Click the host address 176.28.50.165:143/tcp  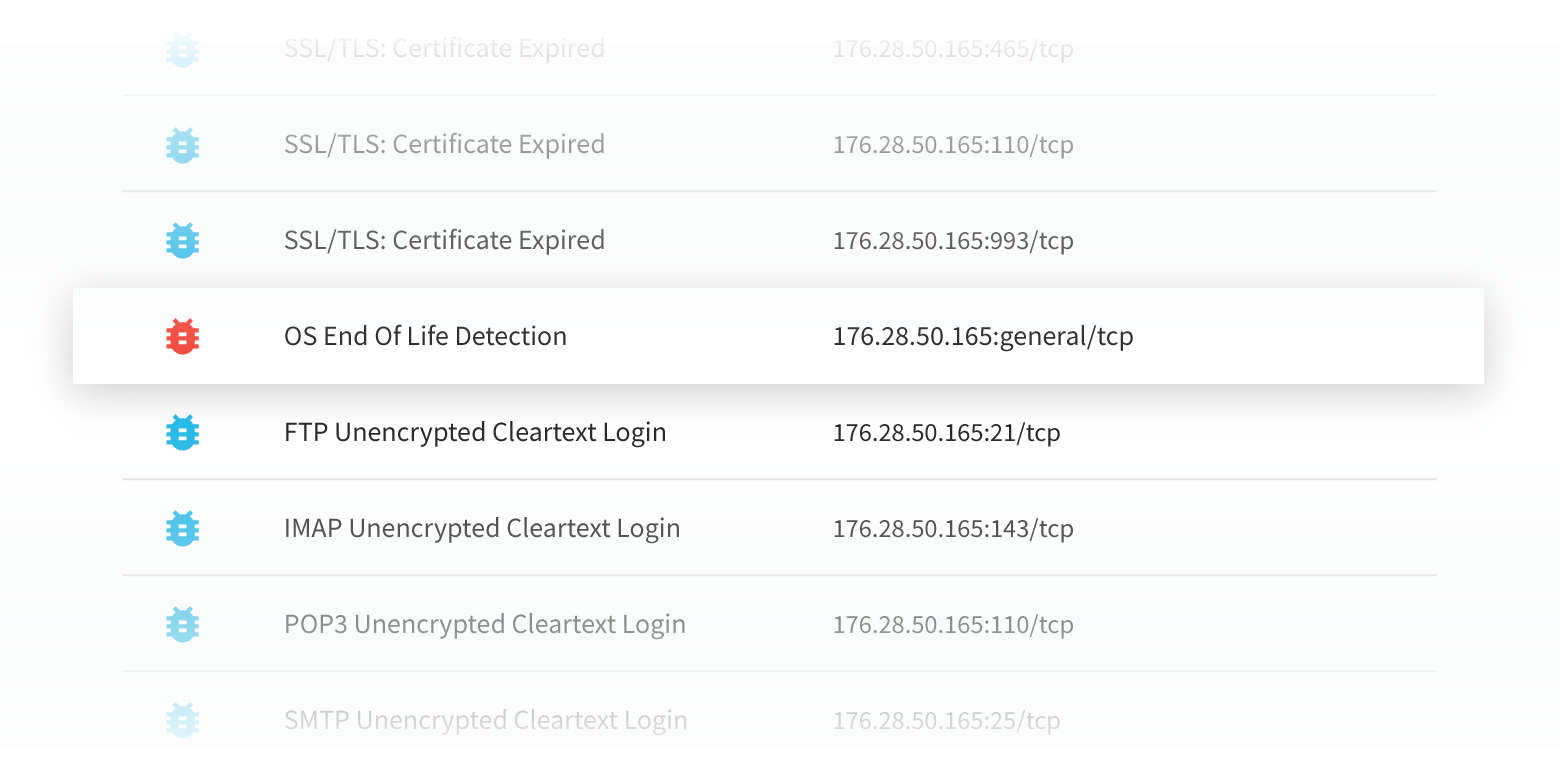point(953,528)
